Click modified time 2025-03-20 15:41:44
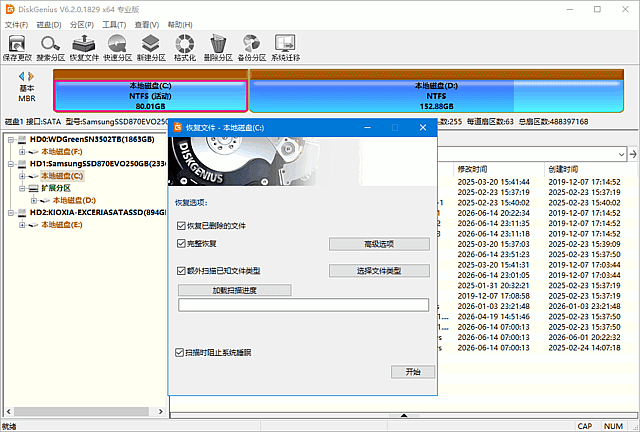640x432 pixels. (493, 182)
